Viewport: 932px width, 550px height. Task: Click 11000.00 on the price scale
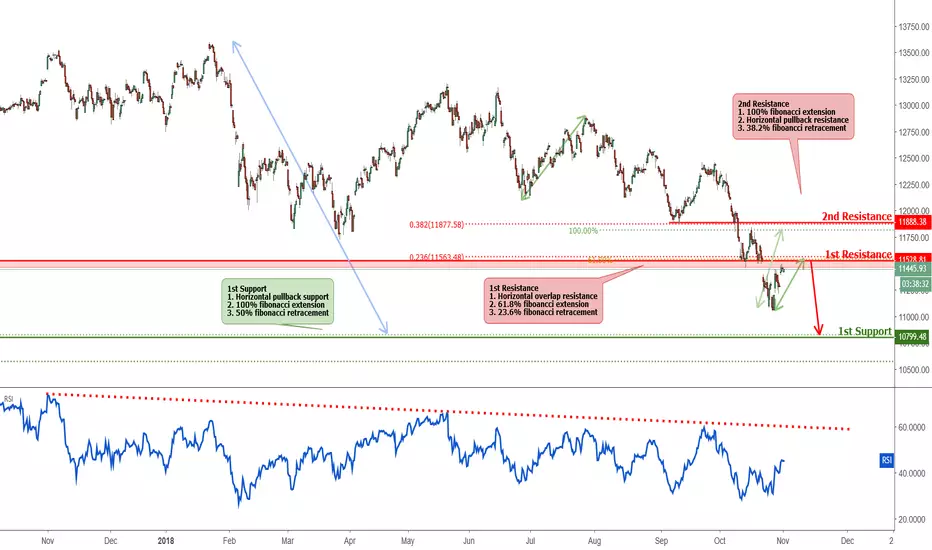point(914,317)
